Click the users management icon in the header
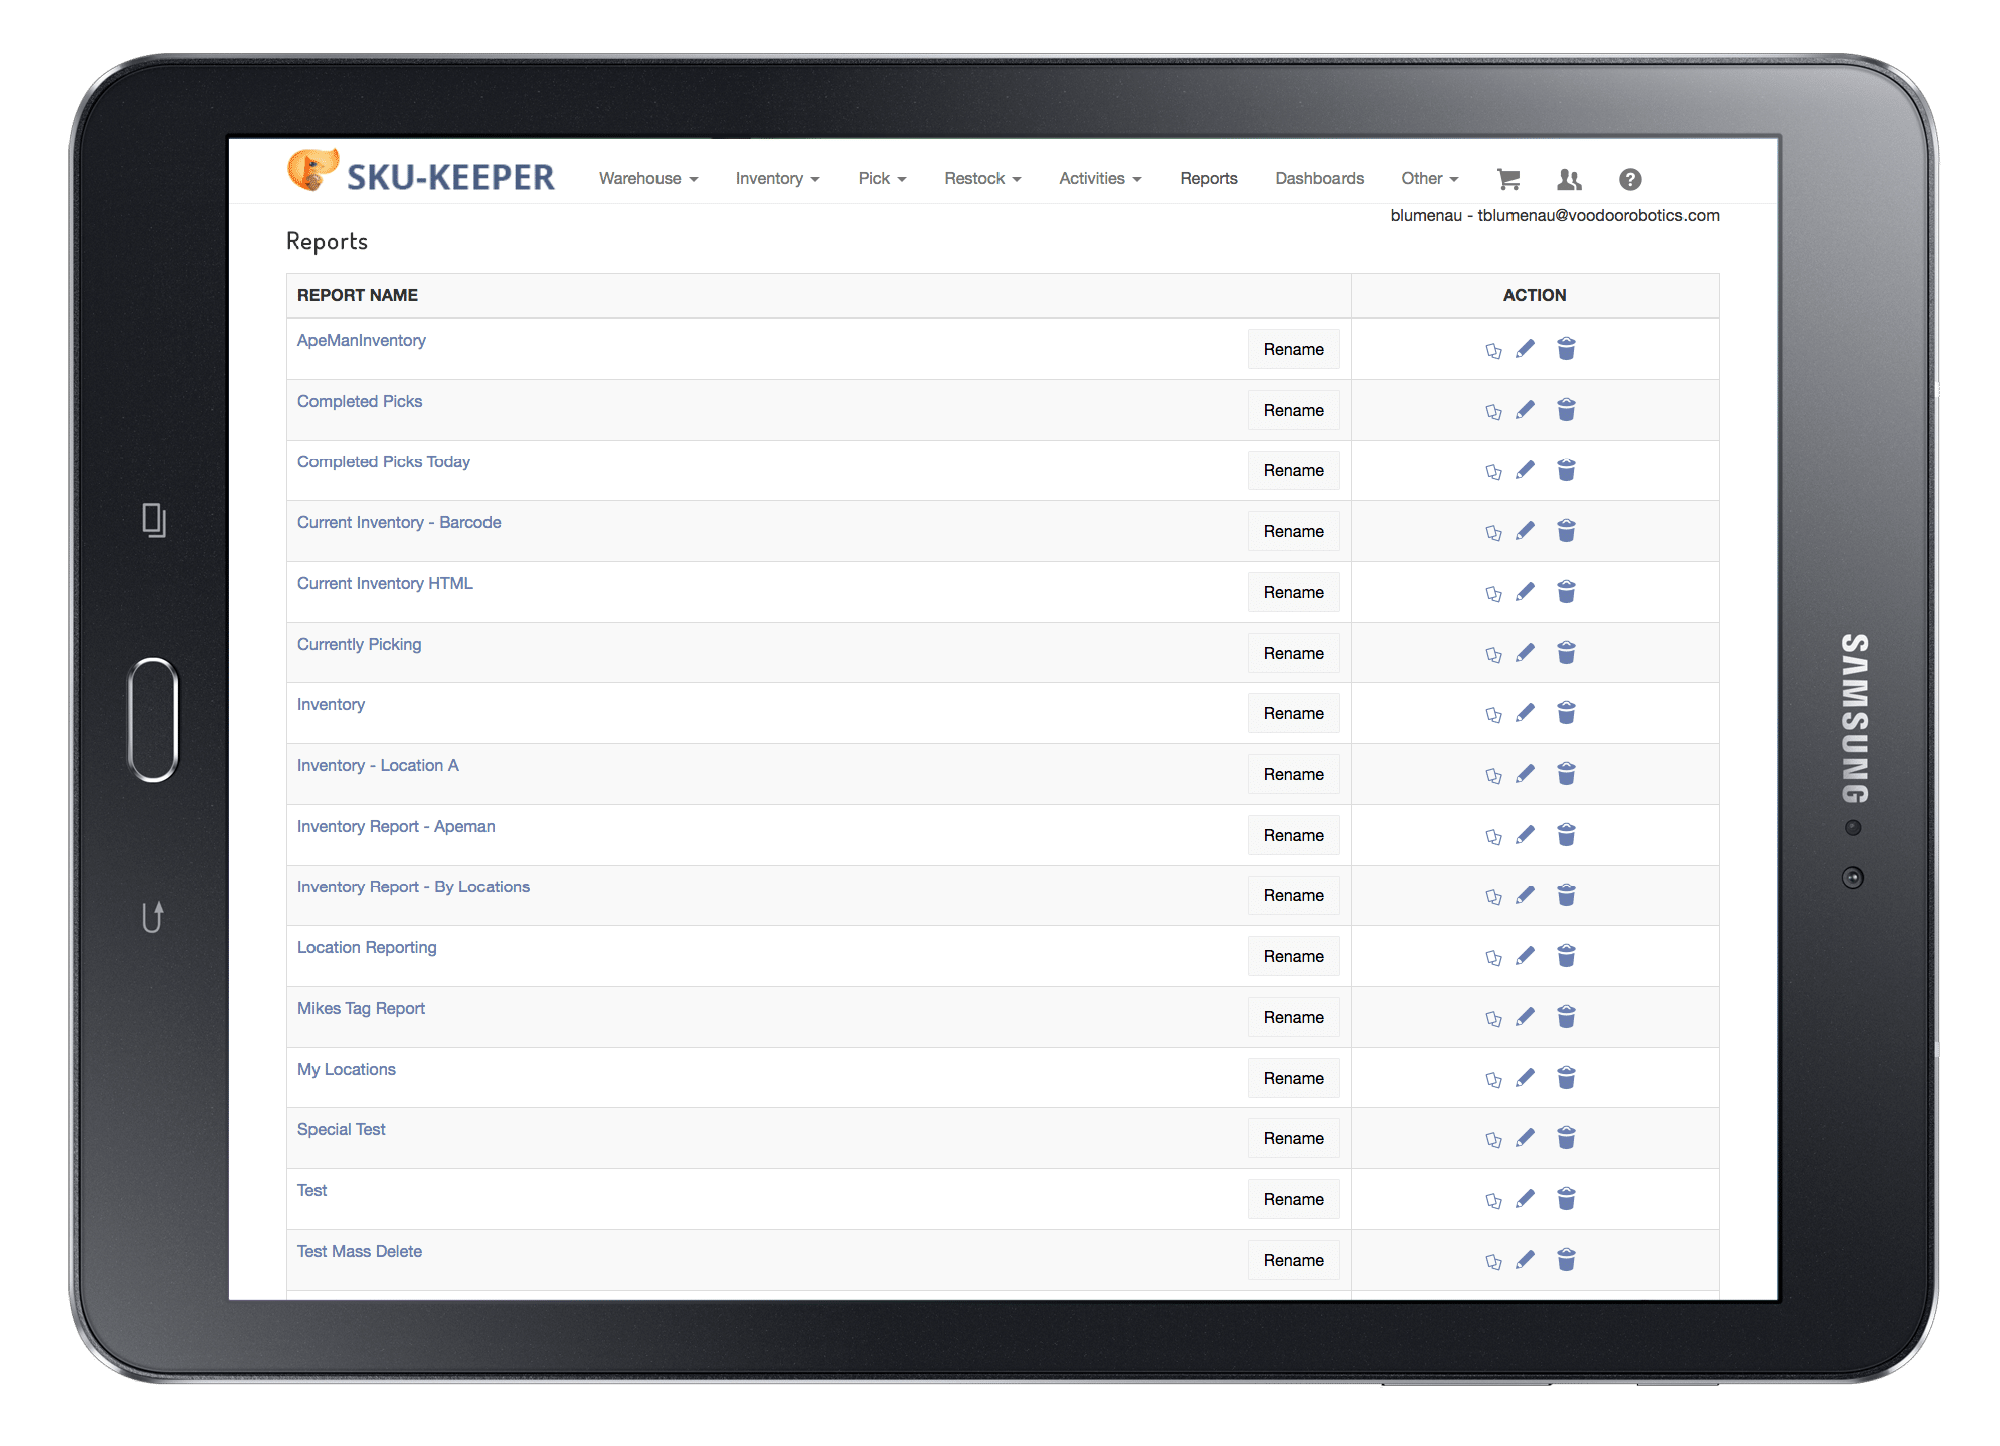This screenshot has width=2000, height=1446. click(1568, 178)
